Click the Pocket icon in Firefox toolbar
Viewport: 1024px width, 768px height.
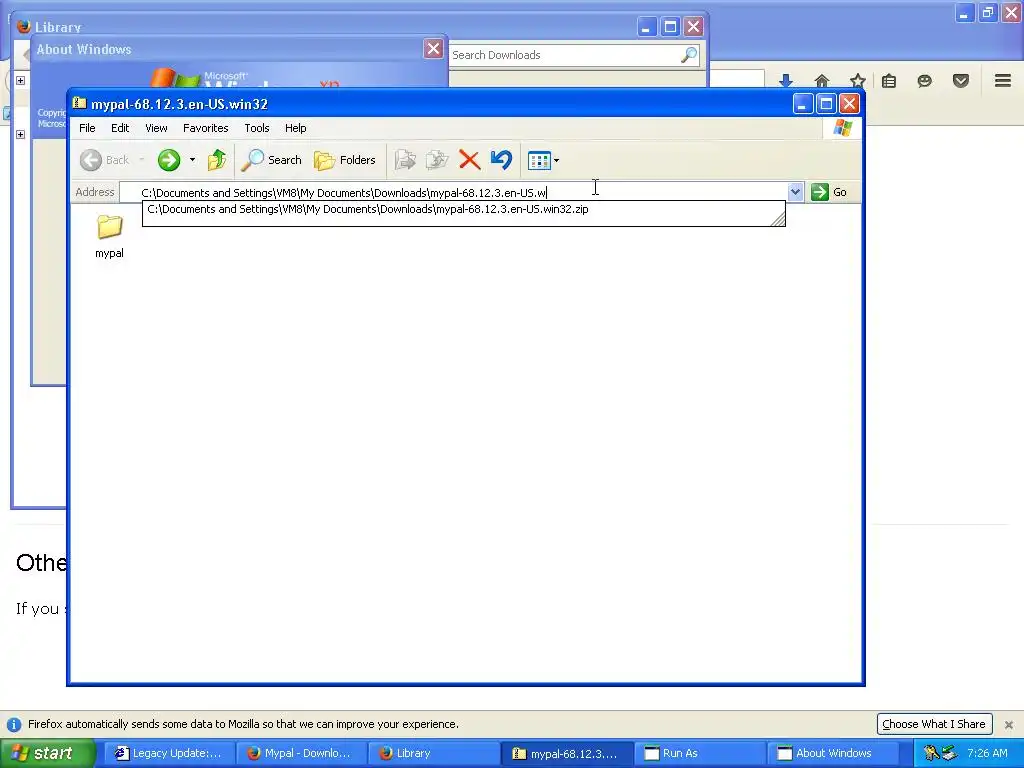click(961, 81)
